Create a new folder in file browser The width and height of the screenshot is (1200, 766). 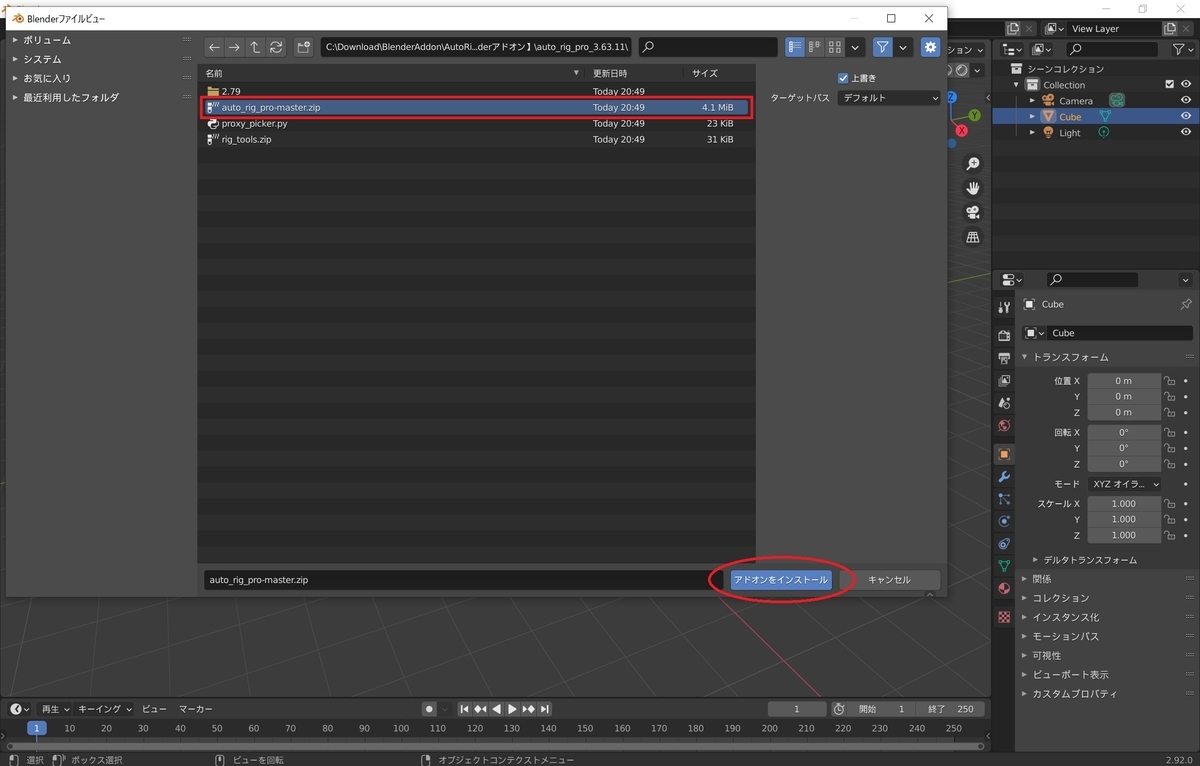coord(304,47)
